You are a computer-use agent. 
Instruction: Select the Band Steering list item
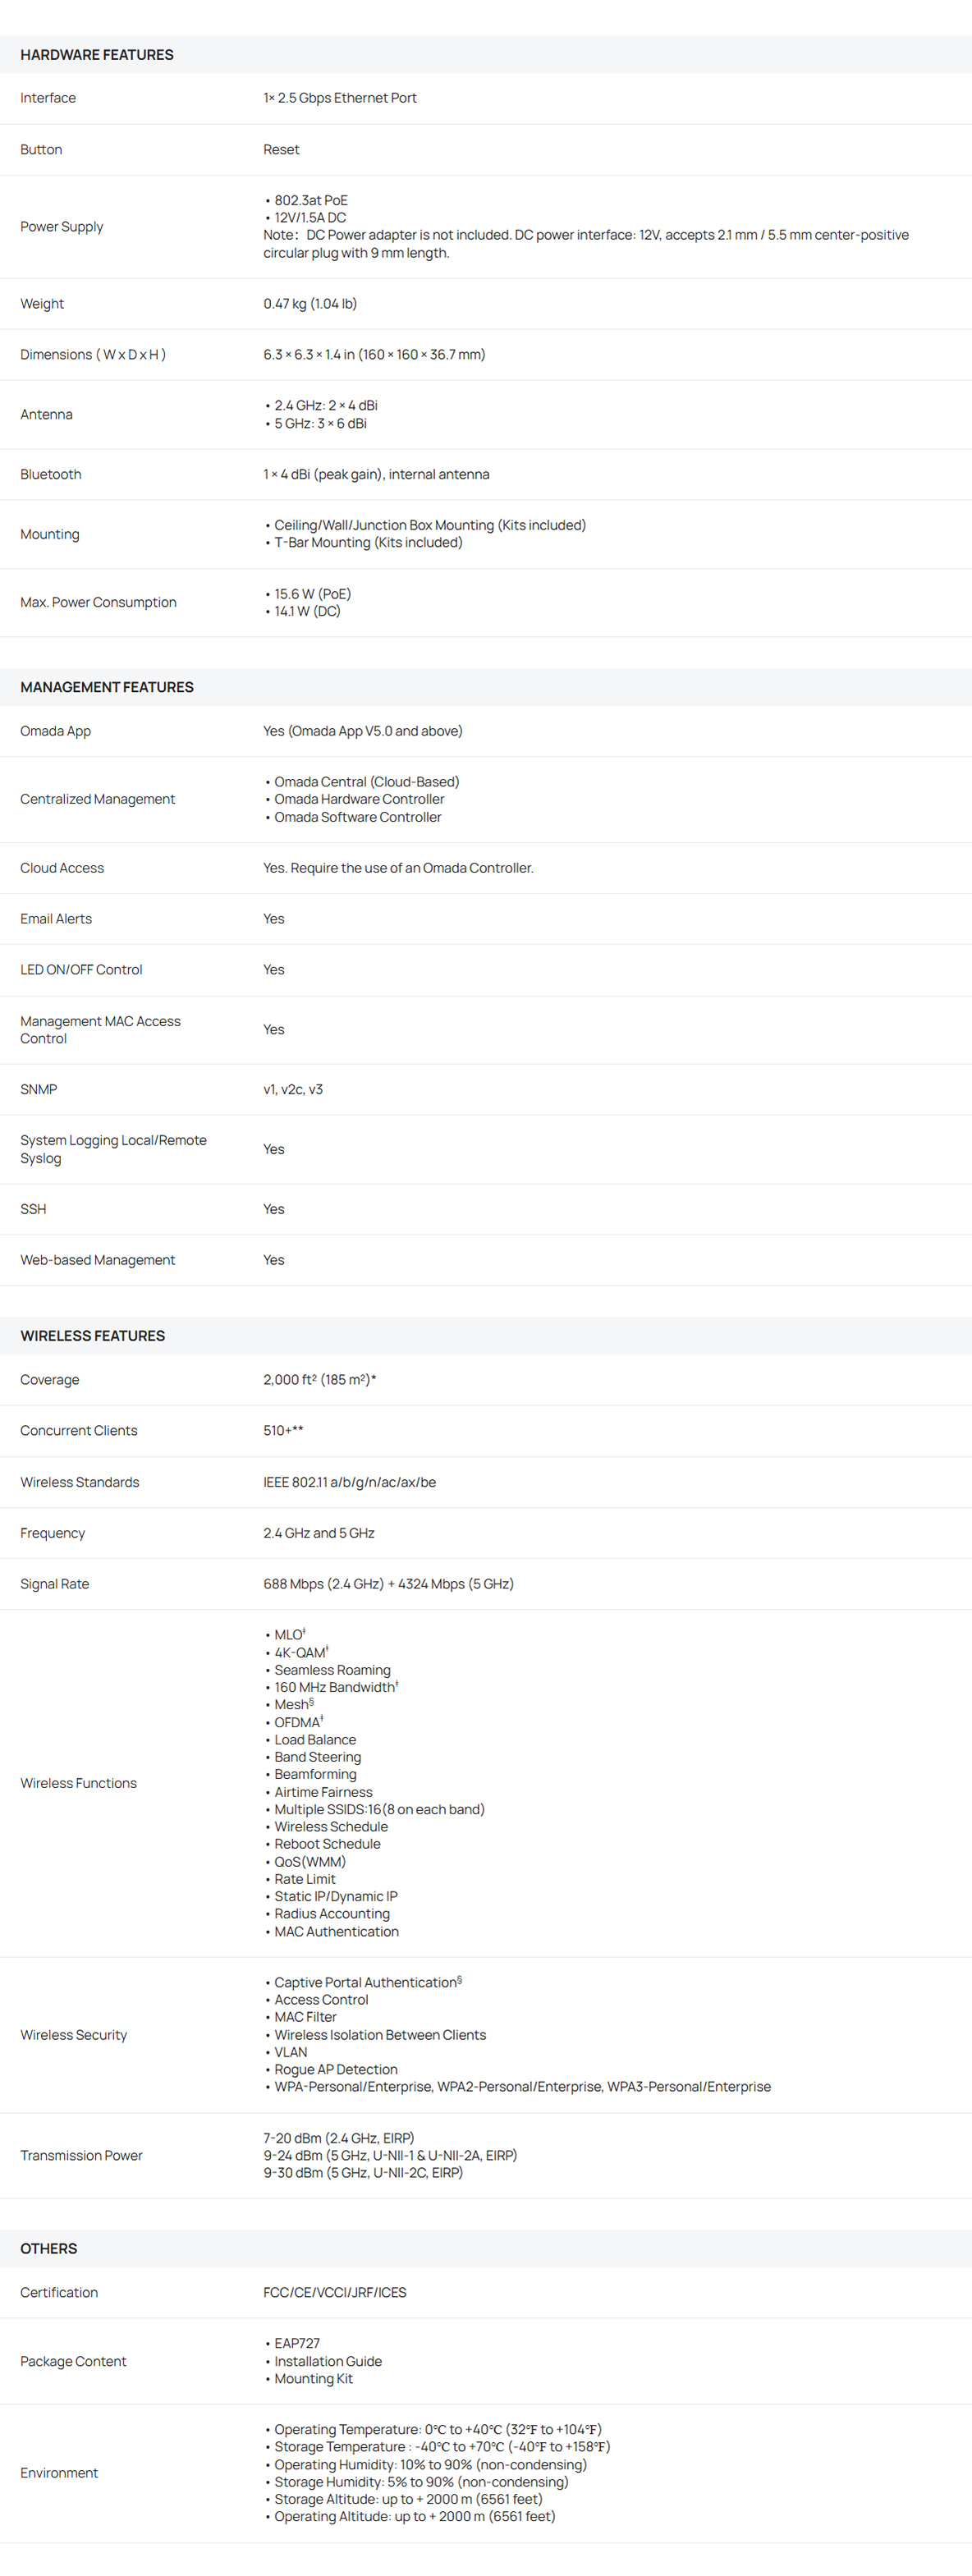coord(318,1757)
